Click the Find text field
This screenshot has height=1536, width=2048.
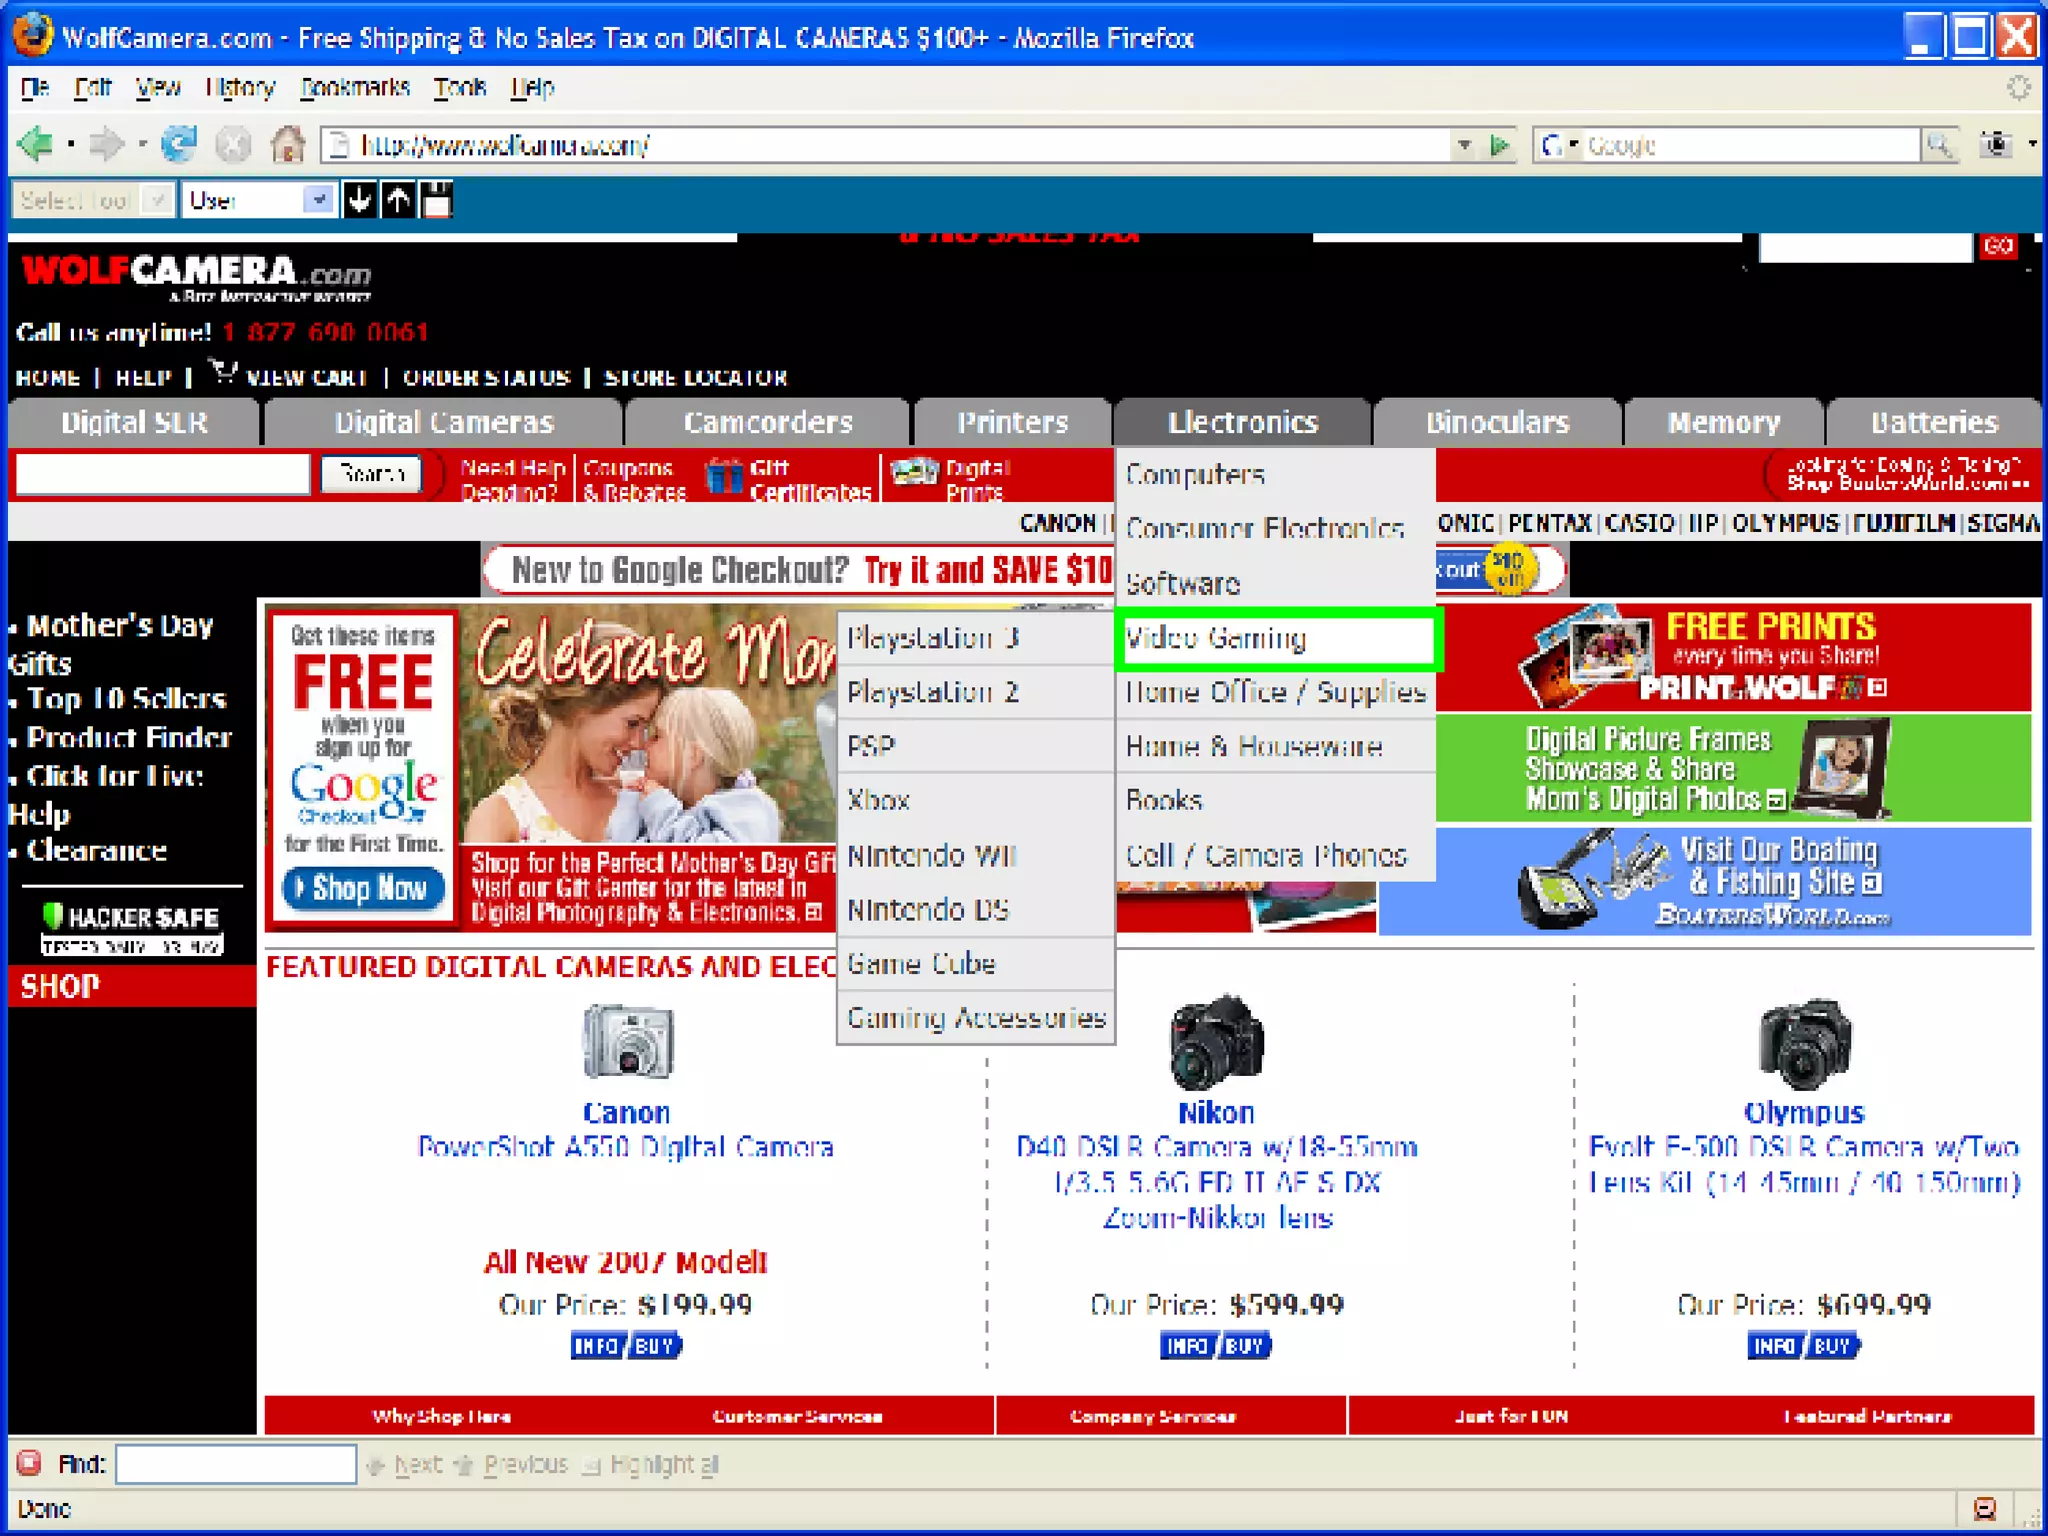coord(236,1464)
